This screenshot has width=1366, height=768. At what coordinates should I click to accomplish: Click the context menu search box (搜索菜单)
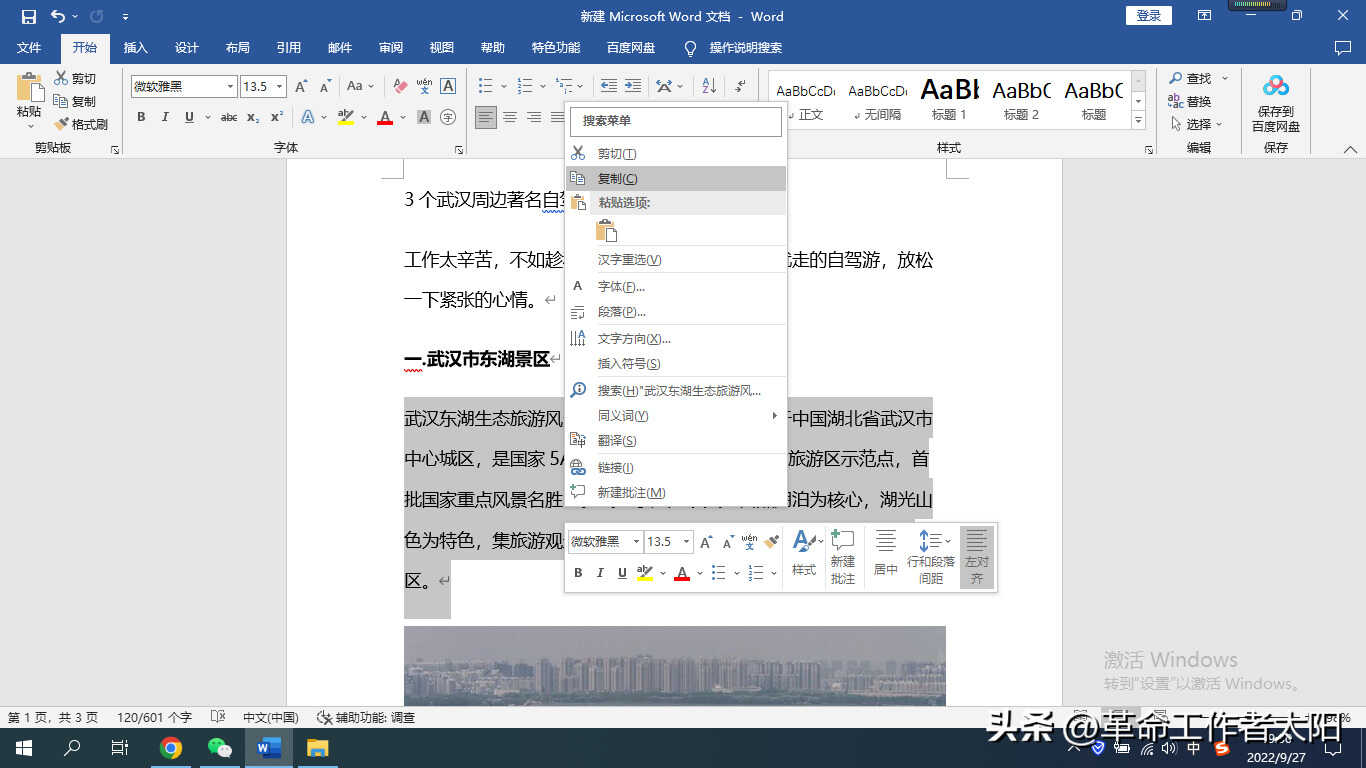pos(676,121)
